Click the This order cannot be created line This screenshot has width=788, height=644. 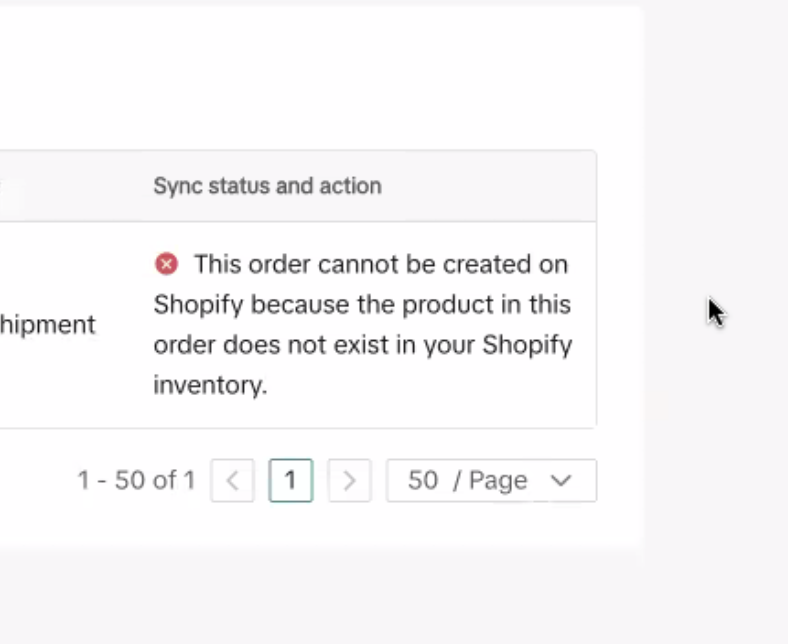tap(380, 264)
